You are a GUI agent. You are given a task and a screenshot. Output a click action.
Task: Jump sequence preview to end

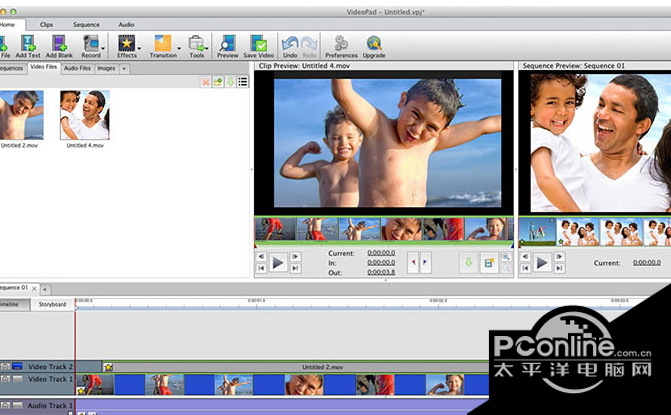click(559, 268)
